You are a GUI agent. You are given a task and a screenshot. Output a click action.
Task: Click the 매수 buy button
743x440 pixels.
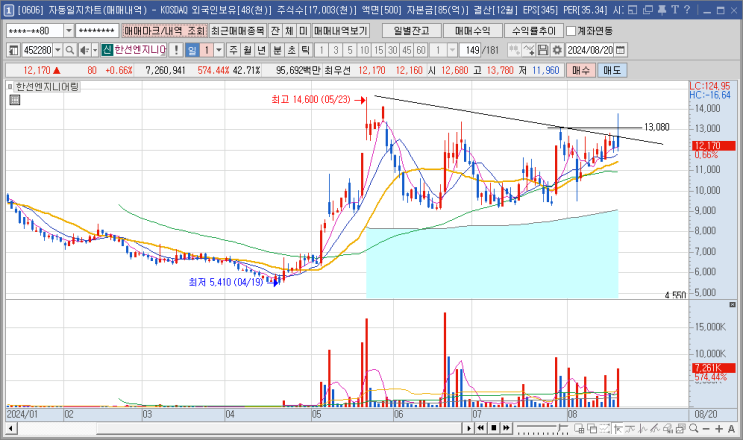pyautogui.click(x=581, y=71)
